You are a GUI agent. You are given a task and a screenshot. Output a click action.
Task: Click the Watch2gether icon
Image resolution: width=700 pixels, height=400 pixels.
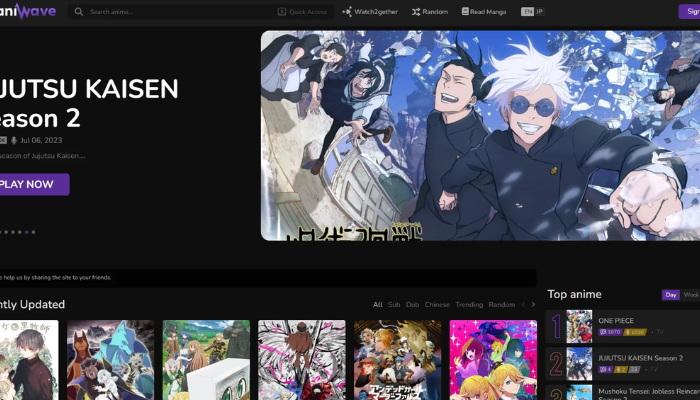[x=347, y=12]
